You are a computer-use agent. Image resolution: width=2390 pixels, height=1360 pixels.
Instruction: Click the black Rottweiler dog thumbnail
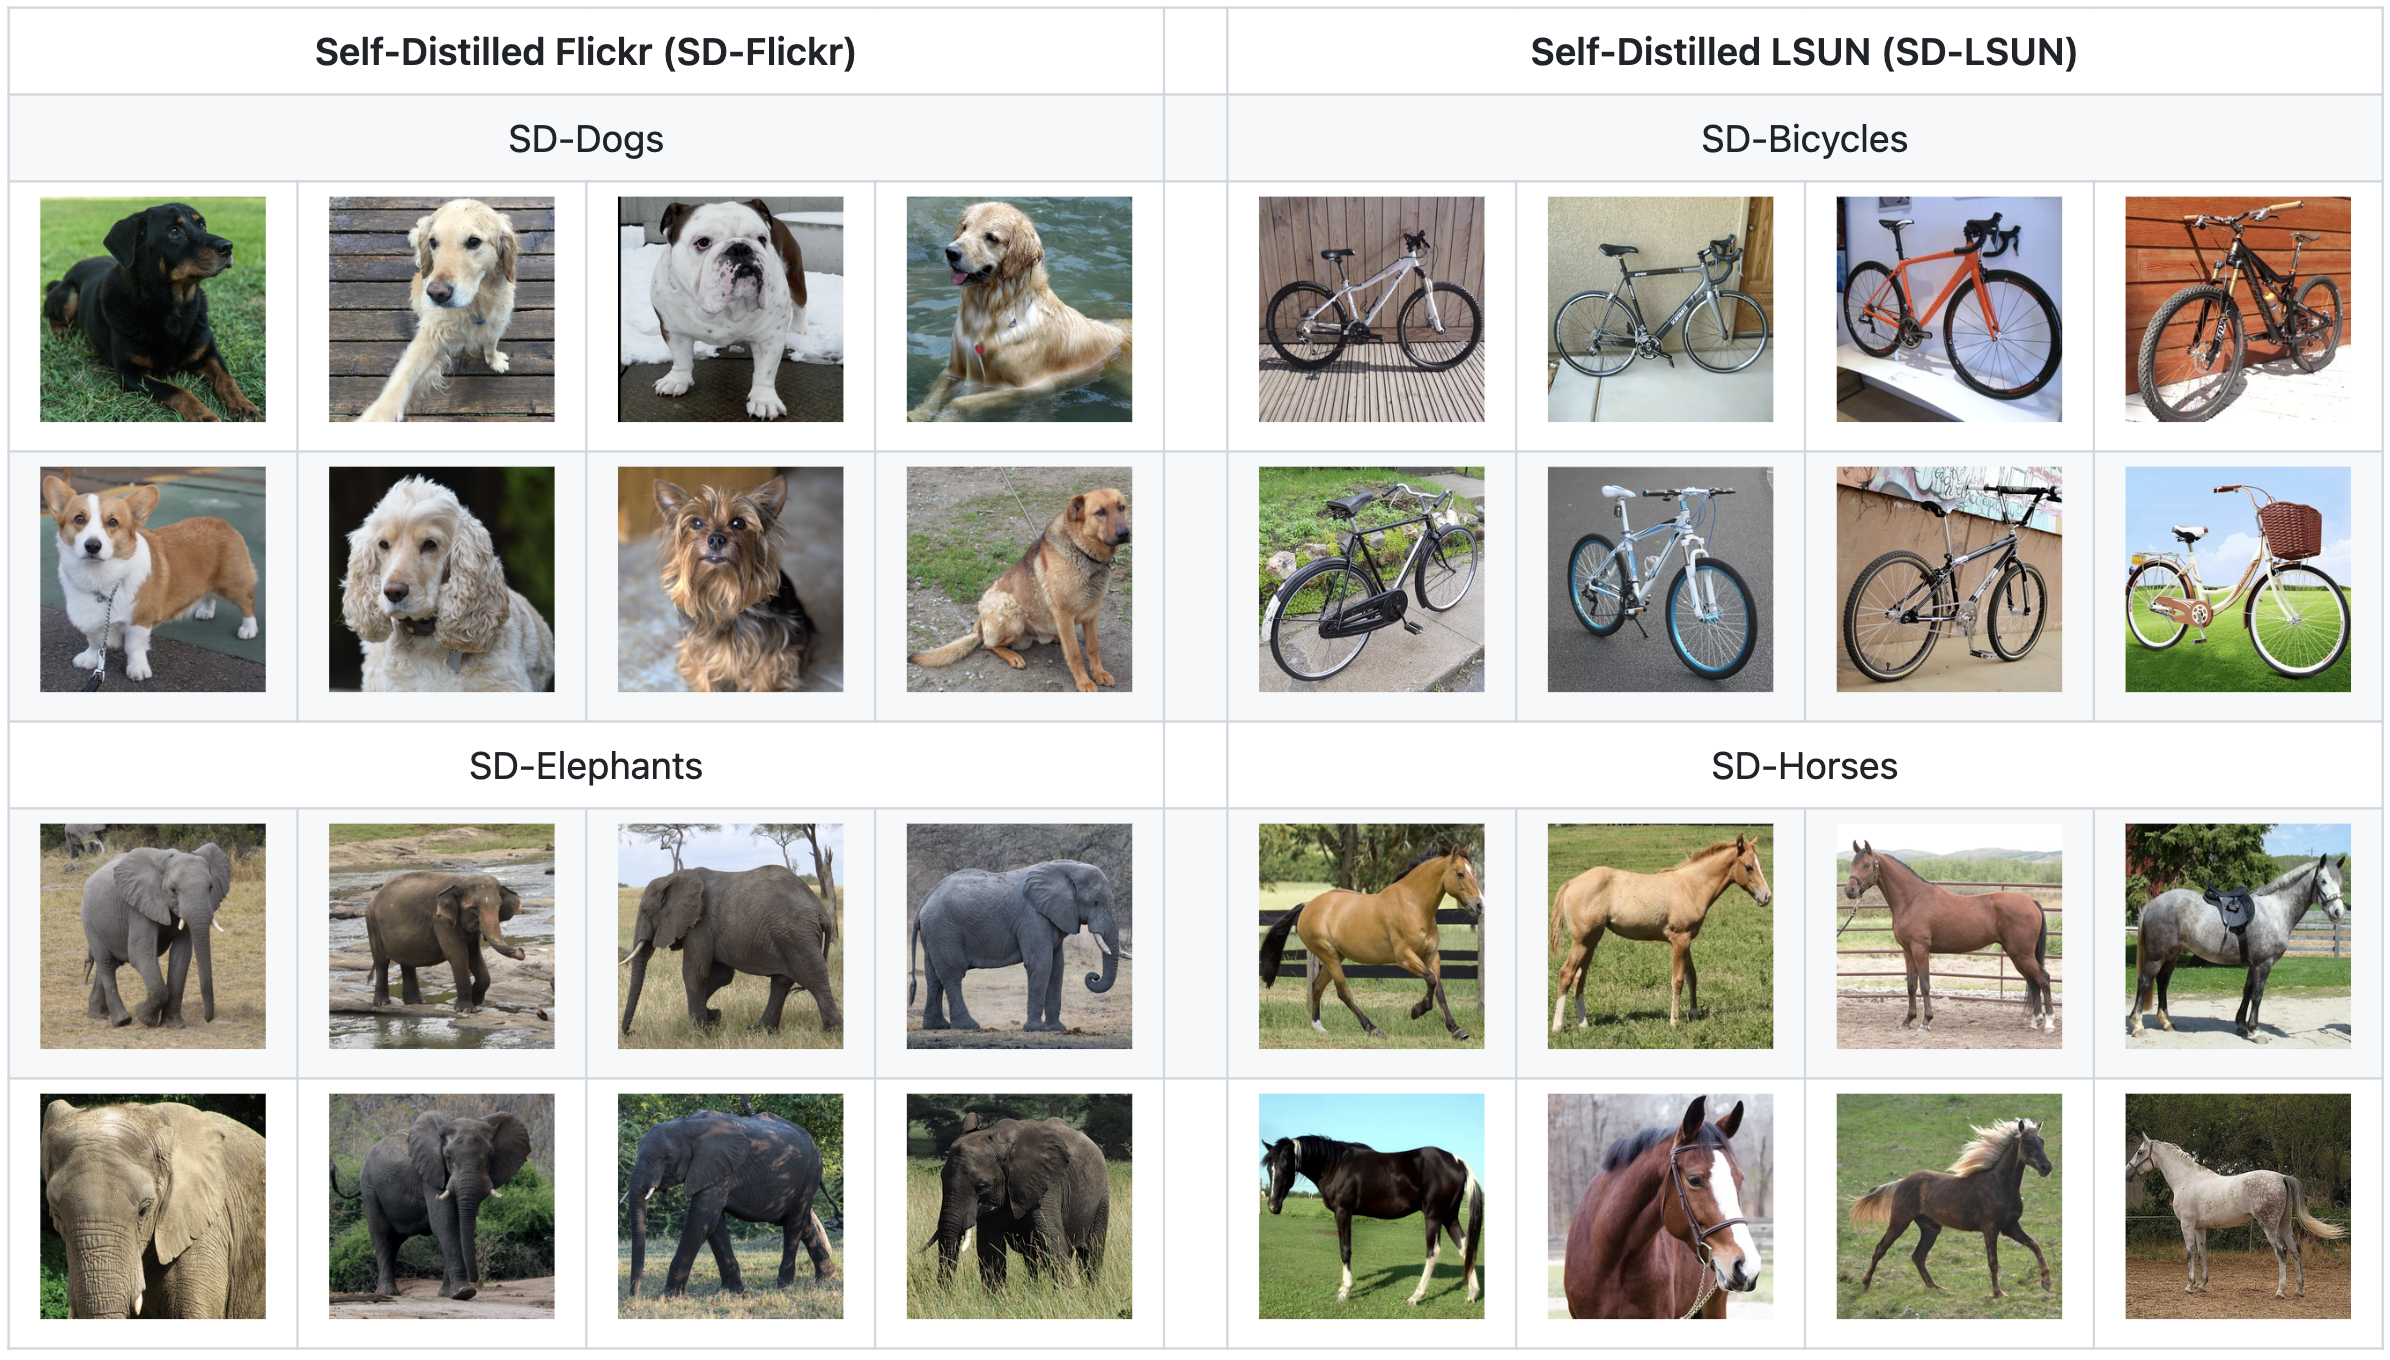(152, 309)
